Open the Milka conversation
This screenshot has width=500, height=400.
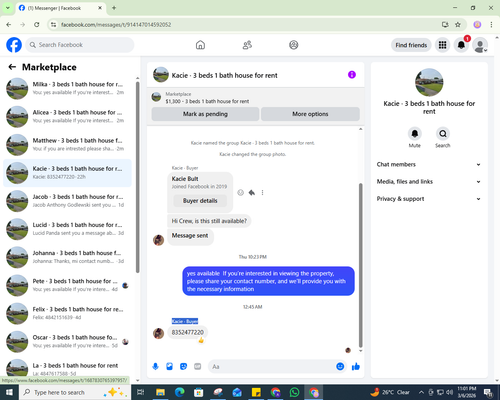click(x=67, y=88)
